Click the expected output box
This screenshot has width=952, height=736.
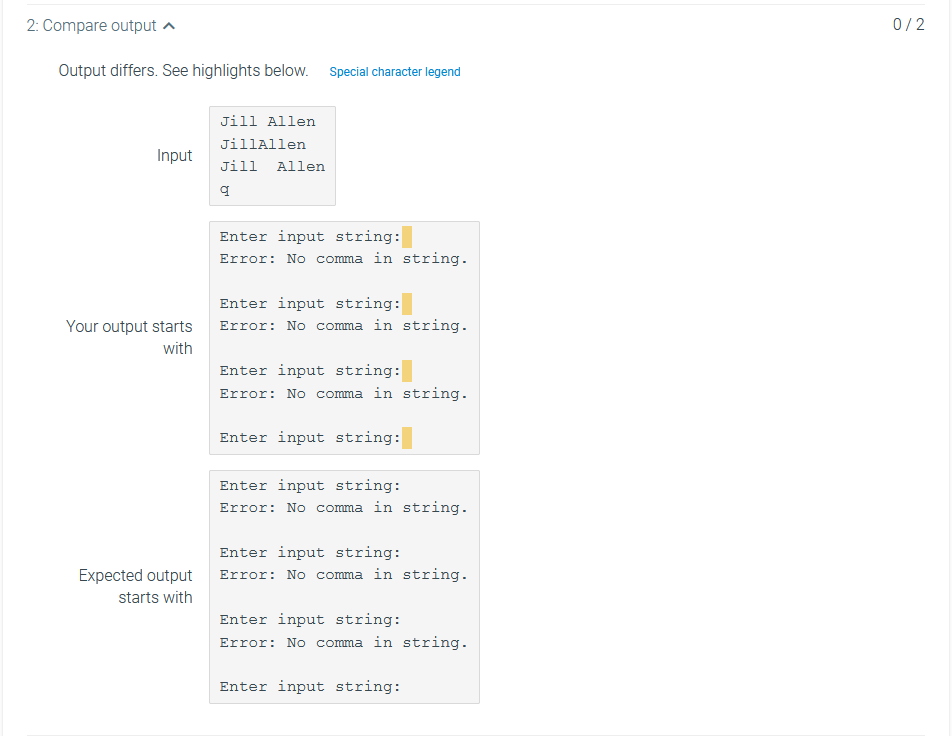click(x=344, y=586)
